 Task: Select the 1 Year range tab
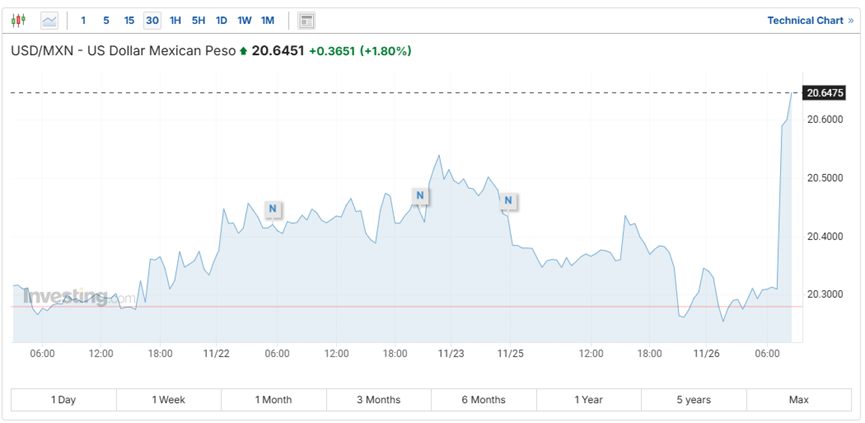(588, 400)
